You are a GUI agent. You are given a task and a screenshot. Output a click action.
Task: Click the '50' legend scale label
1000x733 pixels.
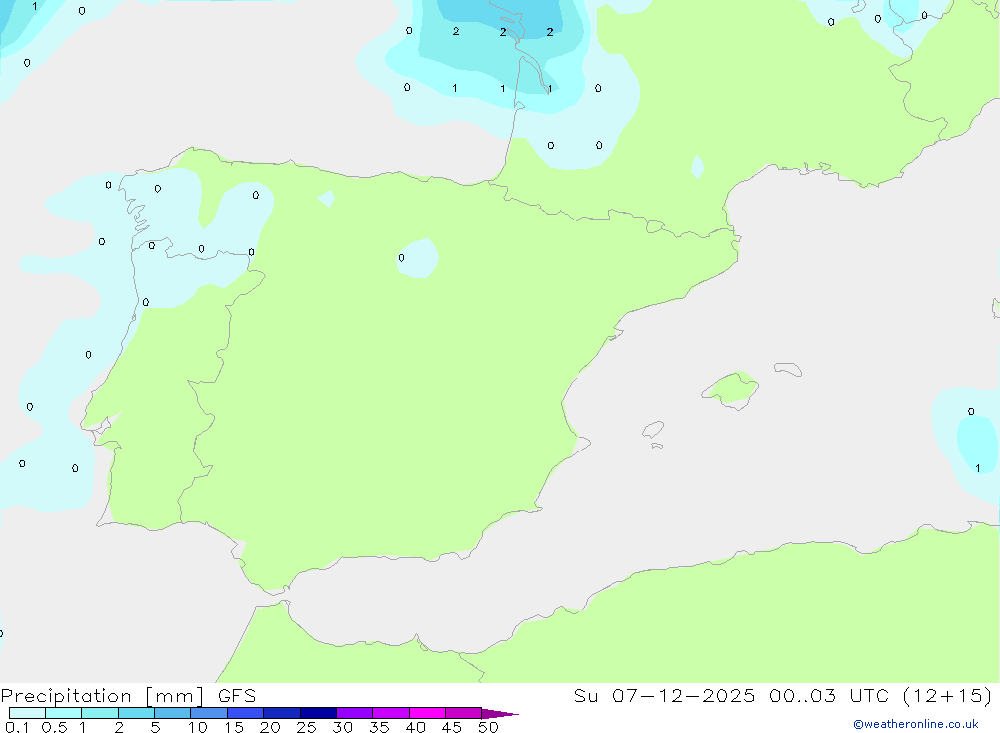click(x=488, y=727)
